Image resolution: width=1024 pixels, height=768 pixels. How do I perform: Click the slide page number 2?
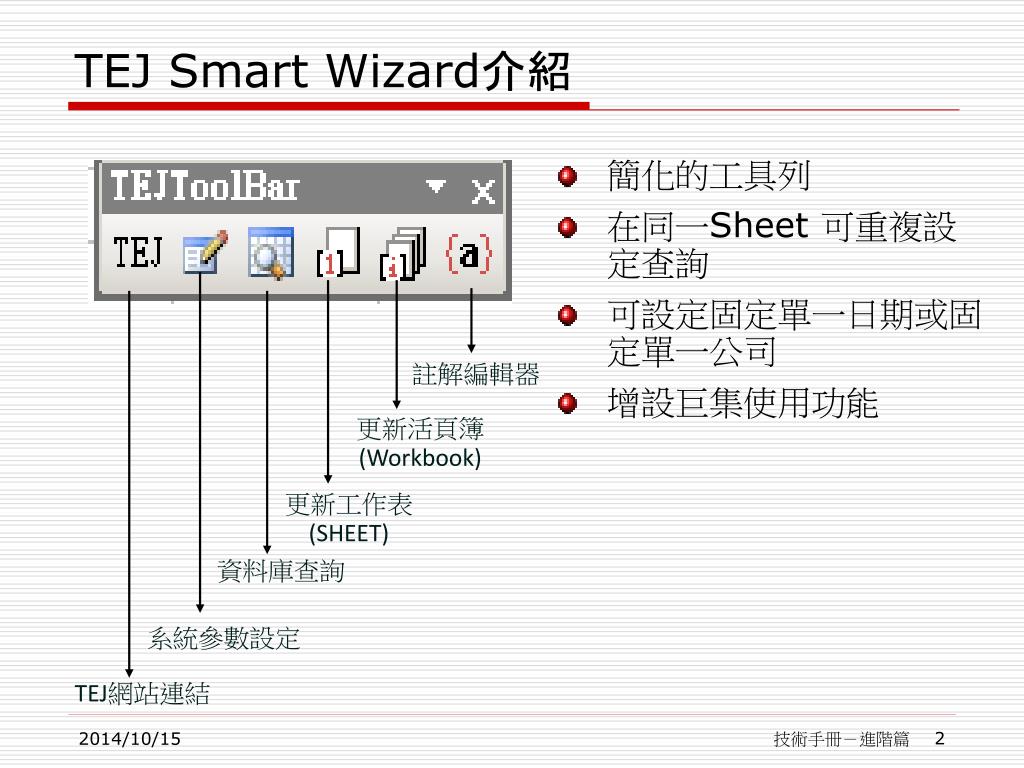coord(940,739)
